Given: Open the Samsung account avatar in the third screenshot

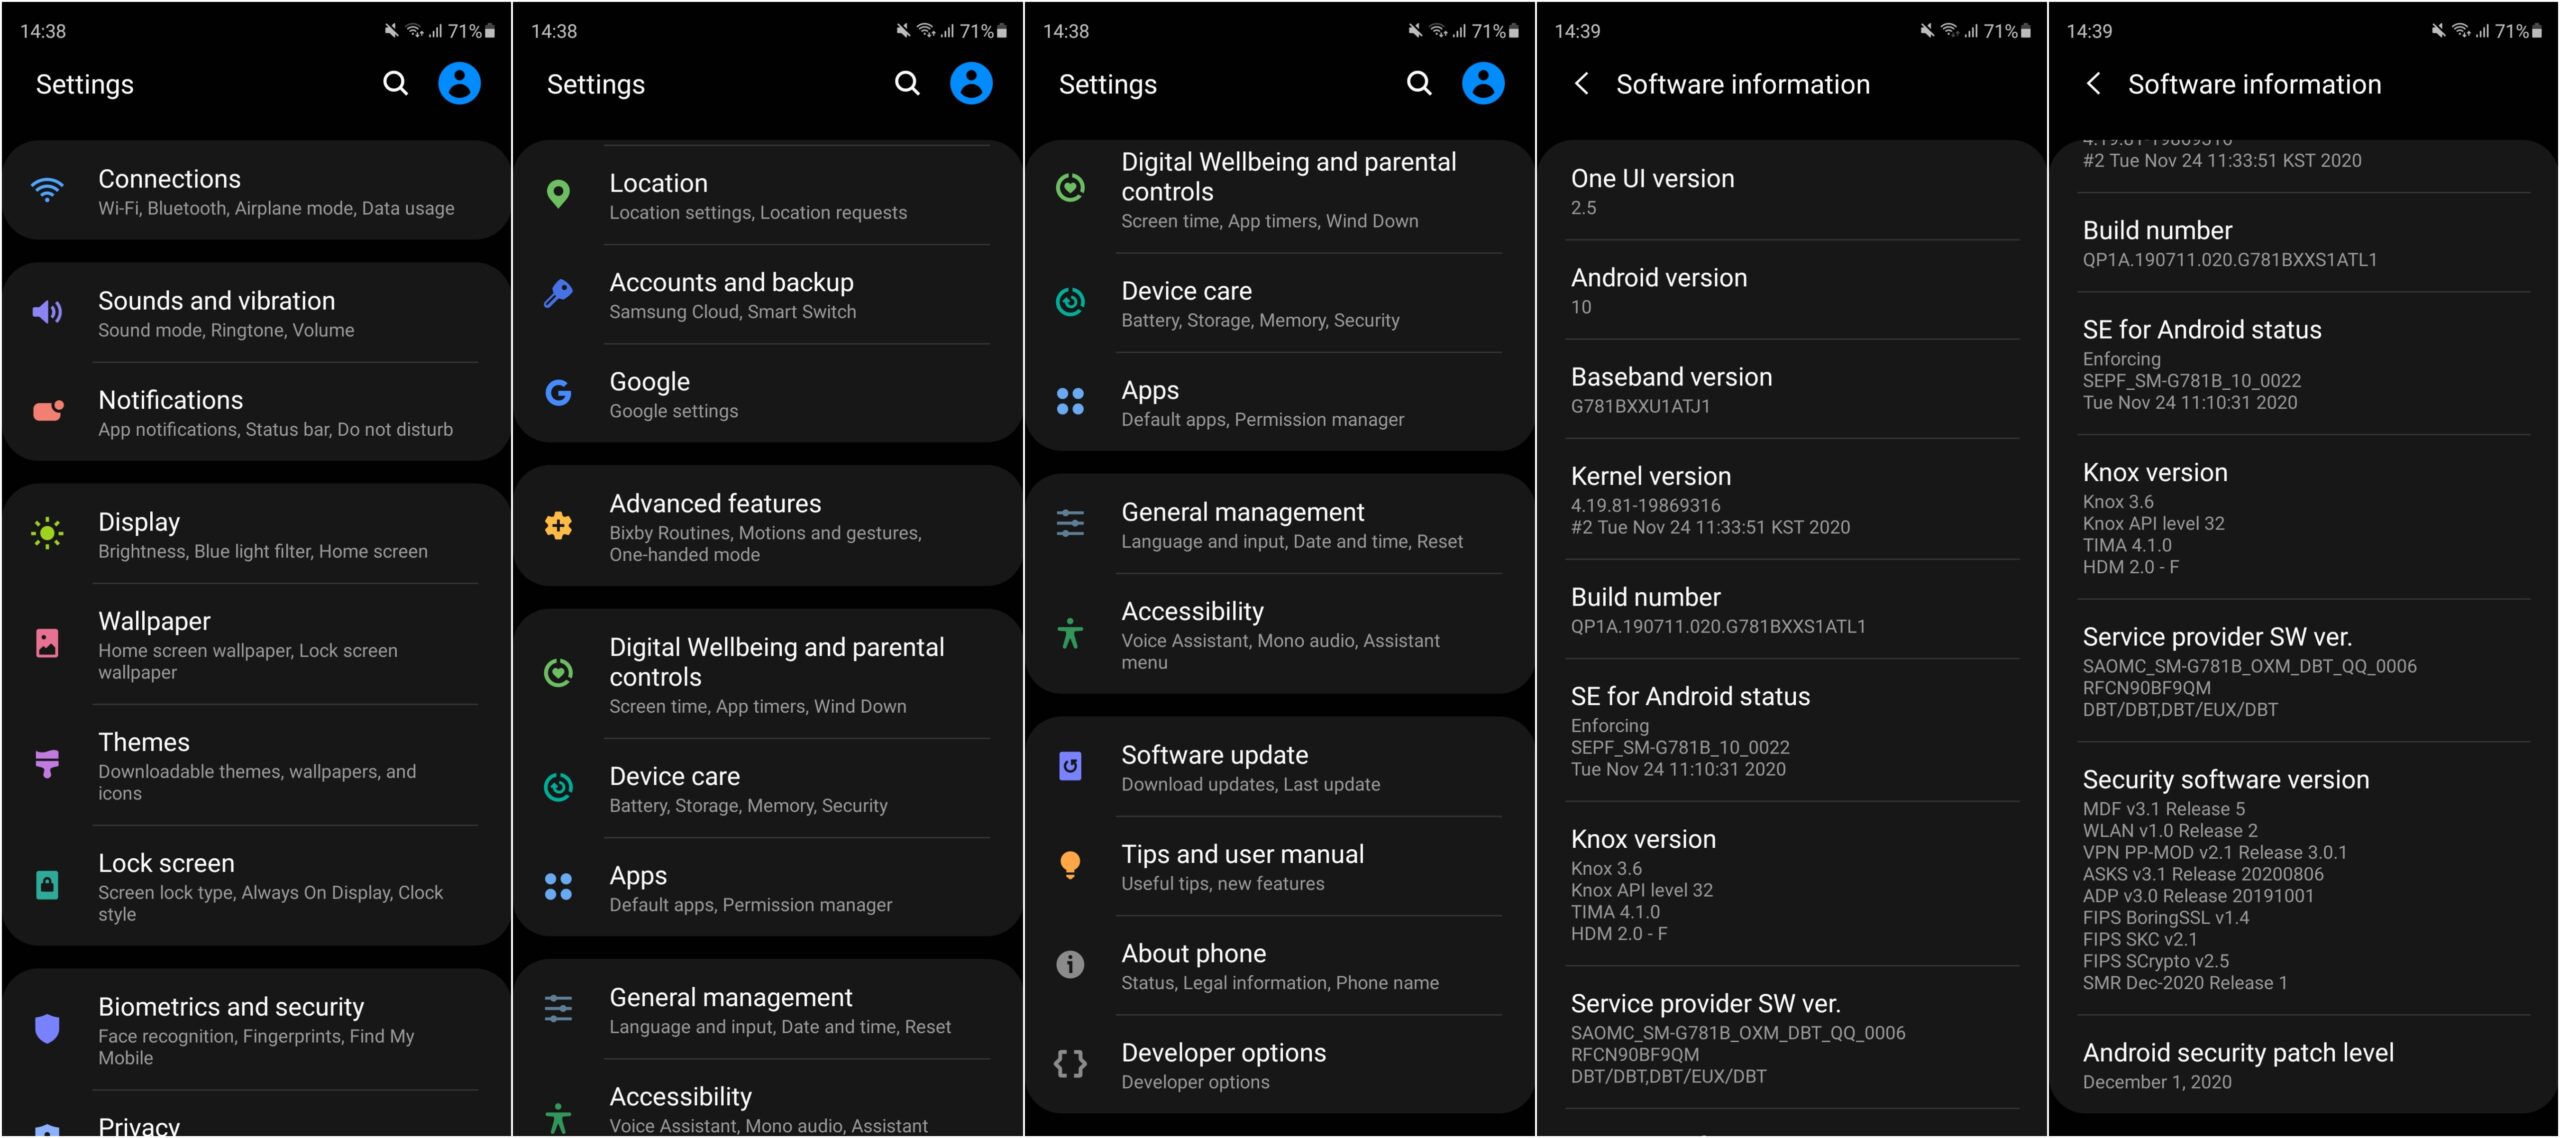Looking at the screenshot, I should coord(1484,83).
